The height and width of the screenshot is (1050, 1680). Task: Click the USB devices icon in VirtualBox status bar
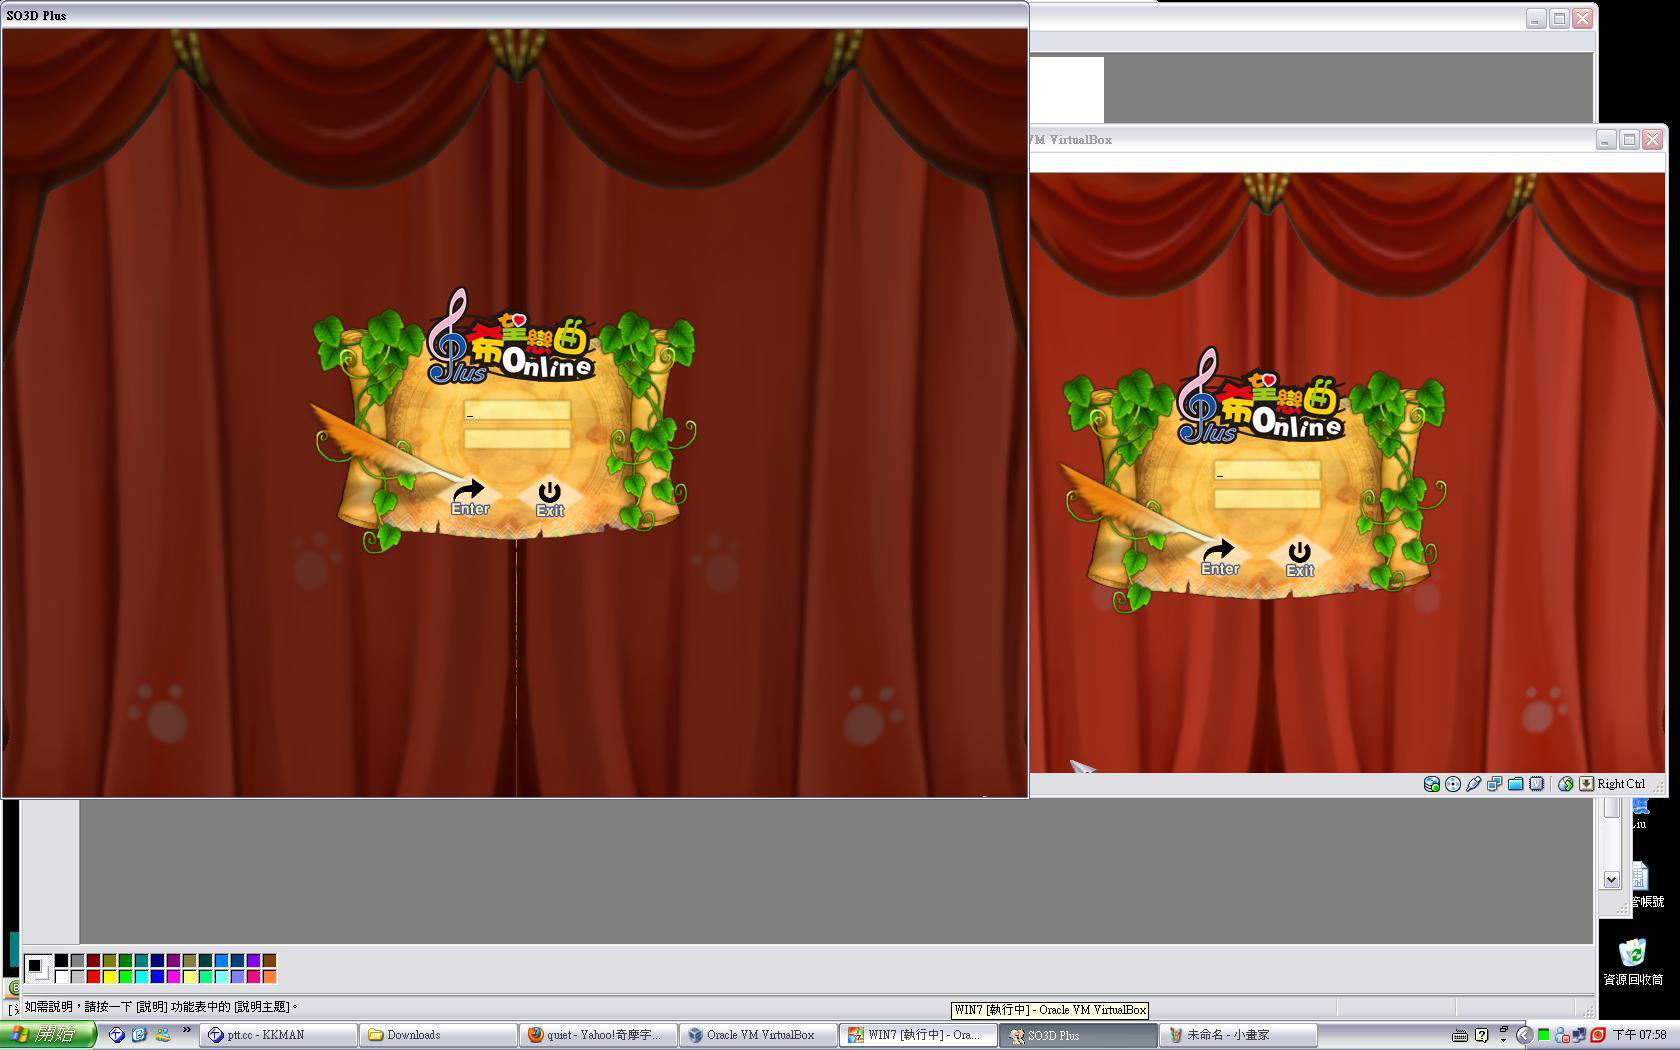click(x=1474, y=784)
